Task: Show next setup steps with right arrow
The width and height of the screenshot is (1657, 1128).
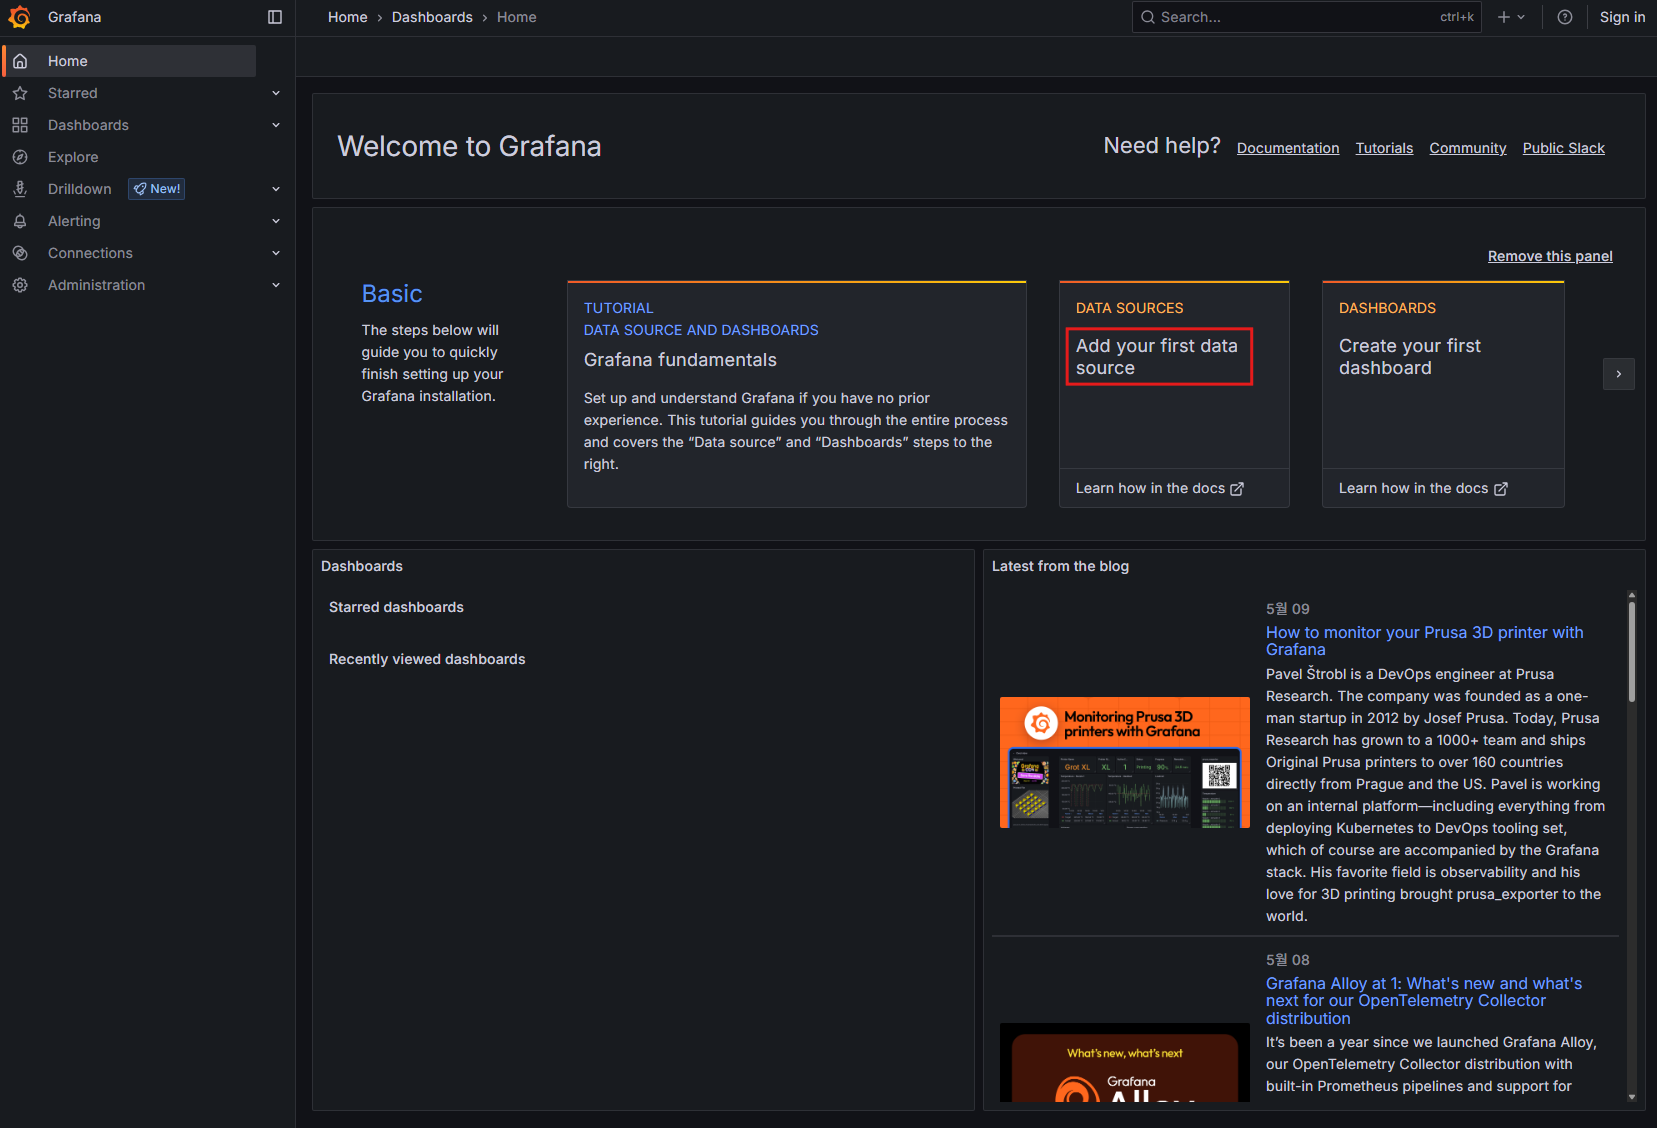Action: [1618, 374]
